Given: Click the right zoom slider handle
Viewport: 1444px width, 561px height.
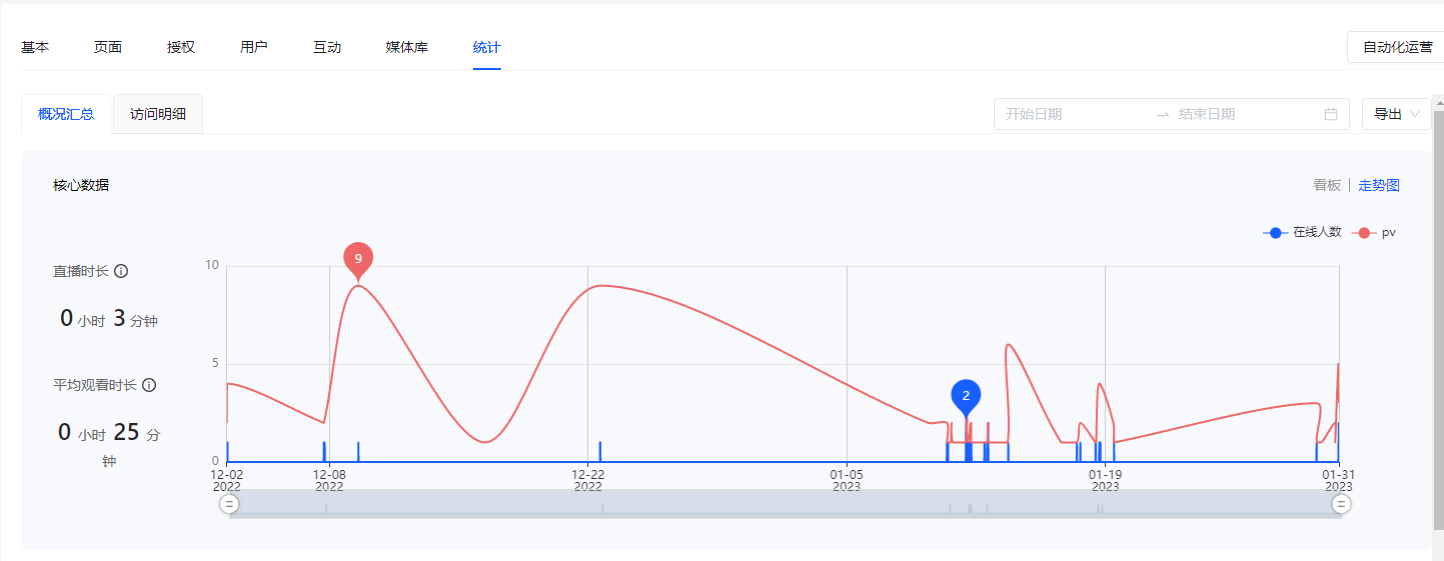Looking at the screenshot, I should 1342,504.
